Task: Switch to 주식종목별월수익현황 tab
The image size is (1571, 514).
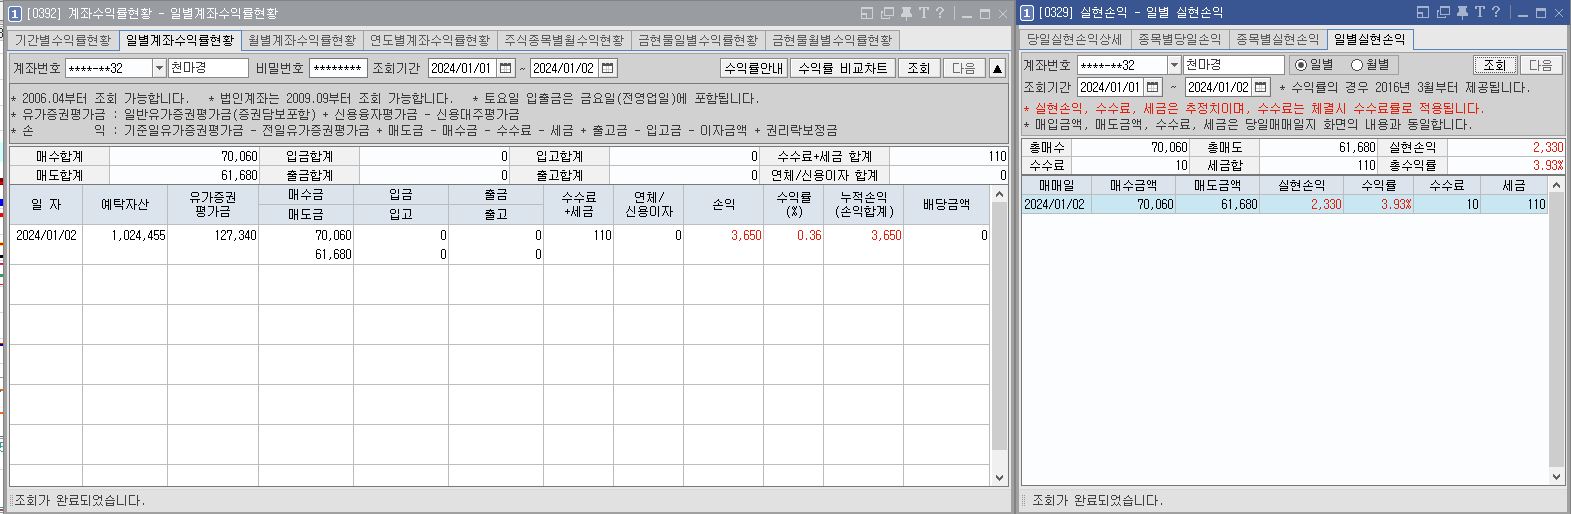Action: click(564, 41)
